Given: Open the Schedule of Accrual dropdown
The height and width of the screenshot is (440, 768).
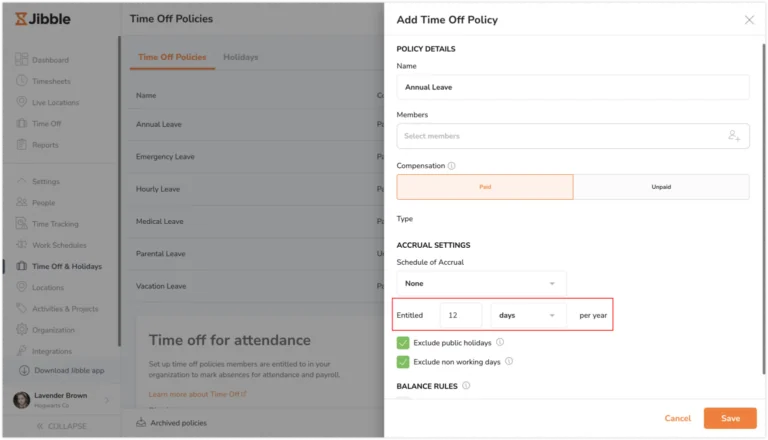Looking at the screenshot, I should point(481,284).
